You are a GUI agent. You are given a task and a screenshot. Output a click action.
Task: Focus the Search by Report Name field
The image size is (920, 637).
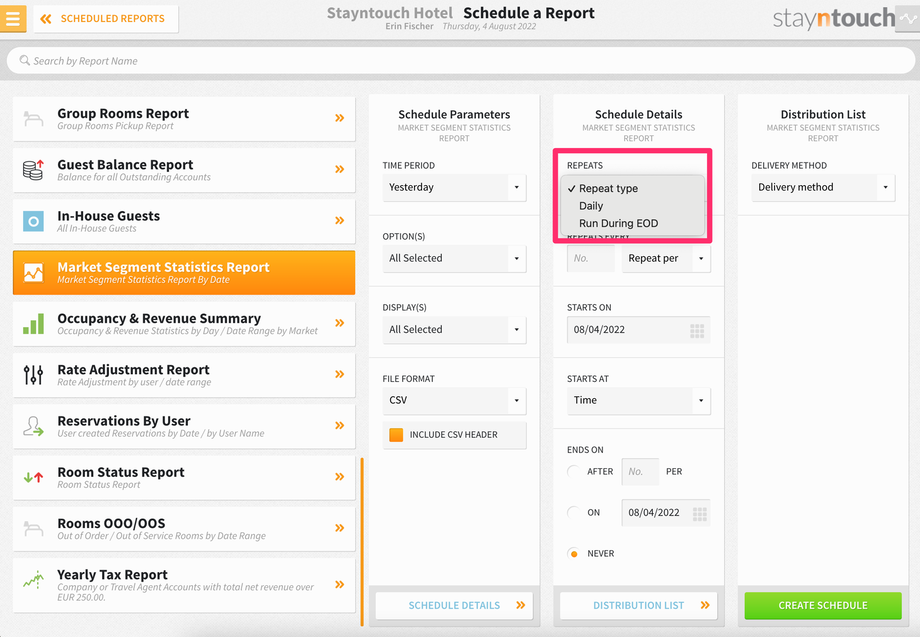tap(461, 60)
